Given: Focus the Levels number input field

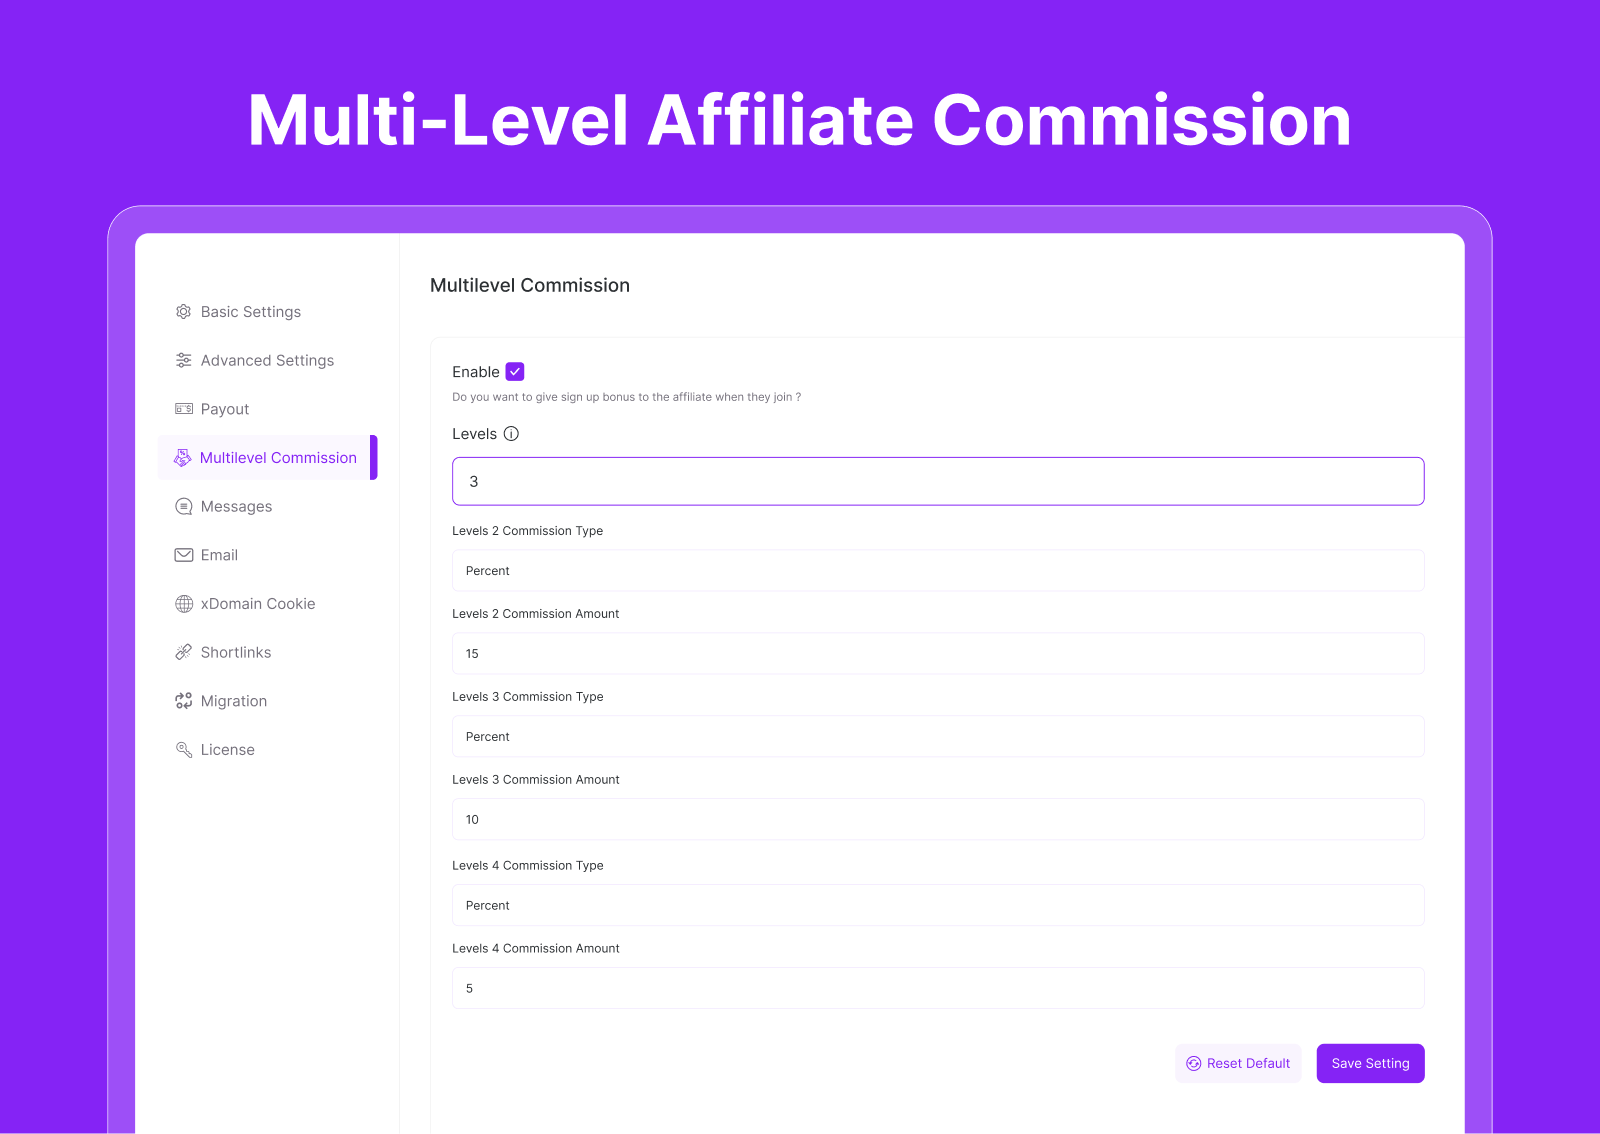Looking at the screenshot, I should tap(937, 482).
